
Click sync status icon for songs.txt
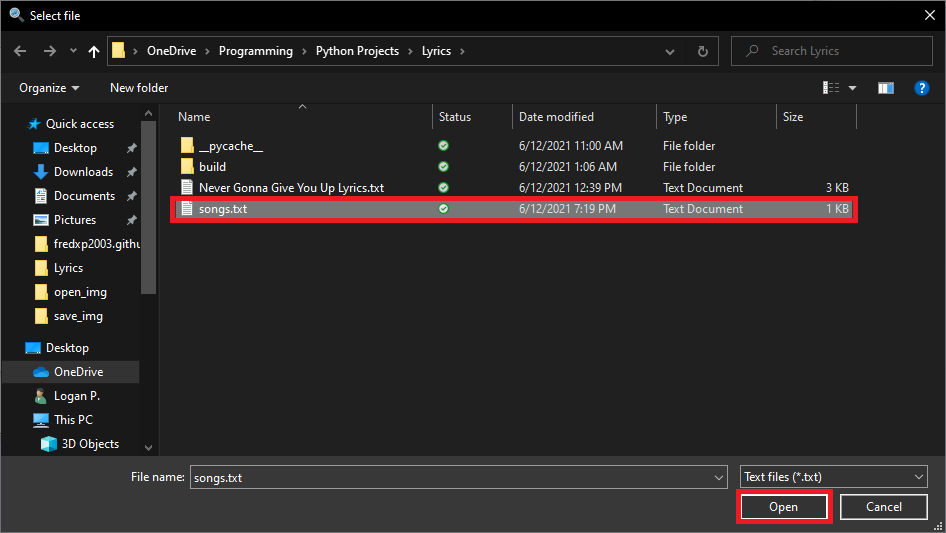pyautogui.click(x=443, y=209)
